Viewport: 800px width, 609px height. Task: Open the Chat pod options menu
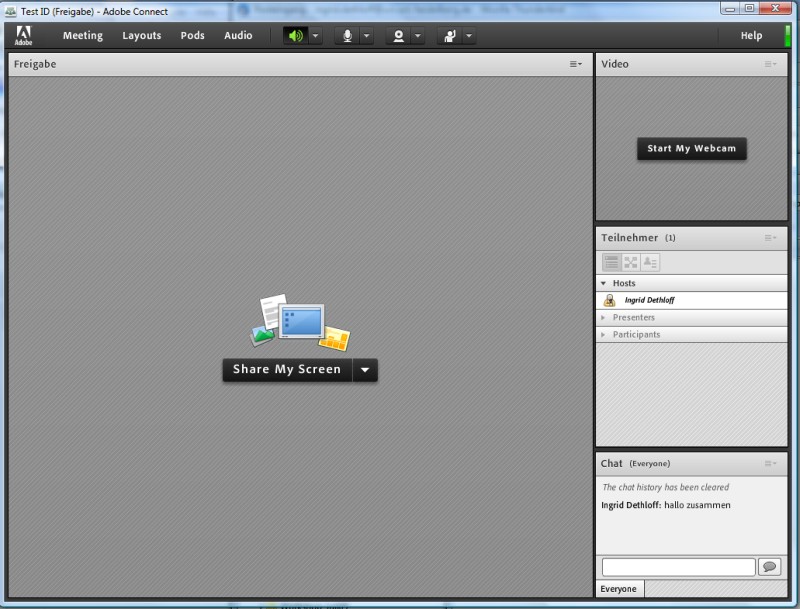pos(770,464)
